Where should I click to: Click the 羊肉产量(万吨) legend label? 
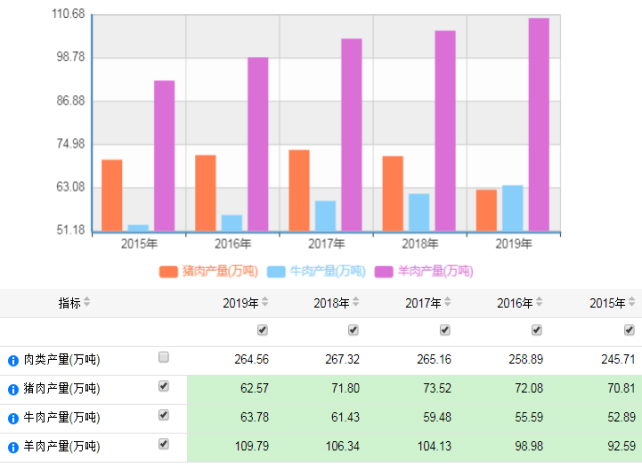pyautogui.click(x=435, y=271)
